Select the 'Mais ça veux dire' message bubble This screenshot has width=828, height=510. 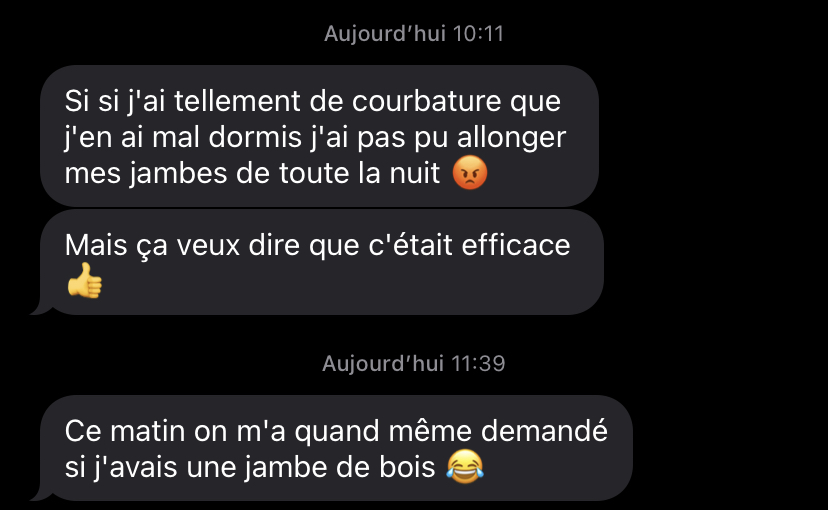point(322,262)
